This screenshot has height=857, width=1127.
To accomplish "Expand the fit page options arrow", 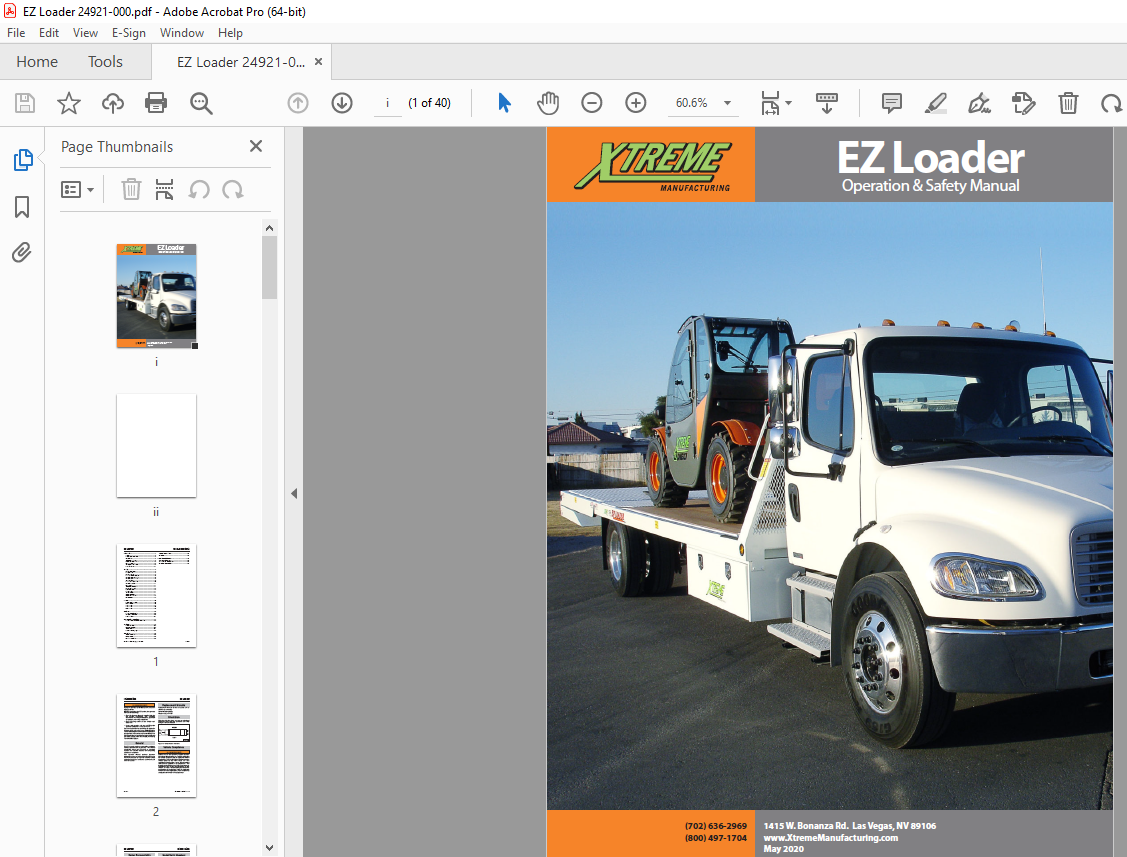I will point(788,103).
